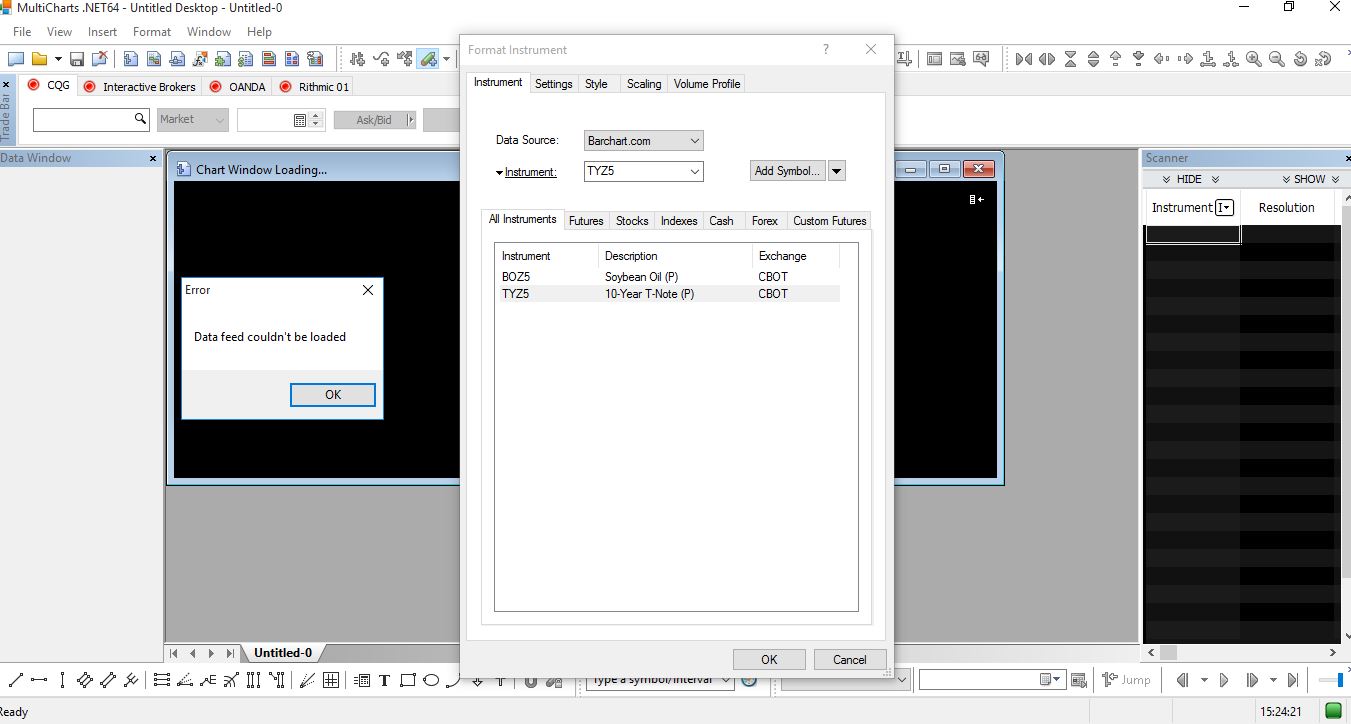The height and width of the screenshot is (724, 1351).
Task: Click the Add Symbol... button
Action: (788, 171)
